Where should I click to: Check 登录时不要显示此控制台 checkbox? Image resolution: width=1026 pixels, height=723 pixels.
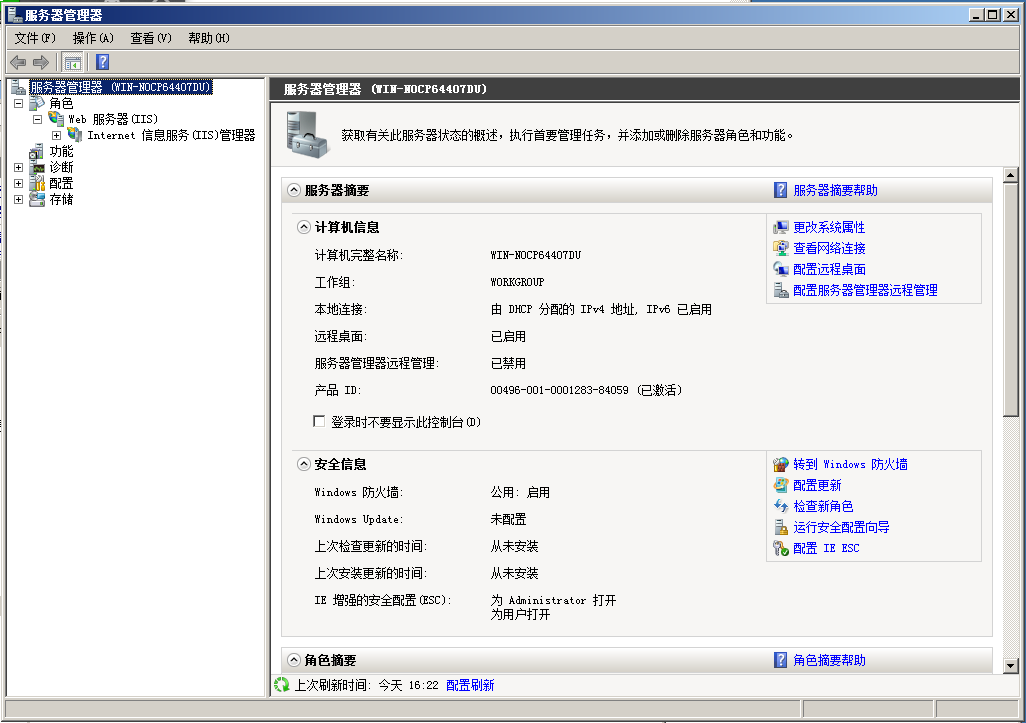click(319, 421)
